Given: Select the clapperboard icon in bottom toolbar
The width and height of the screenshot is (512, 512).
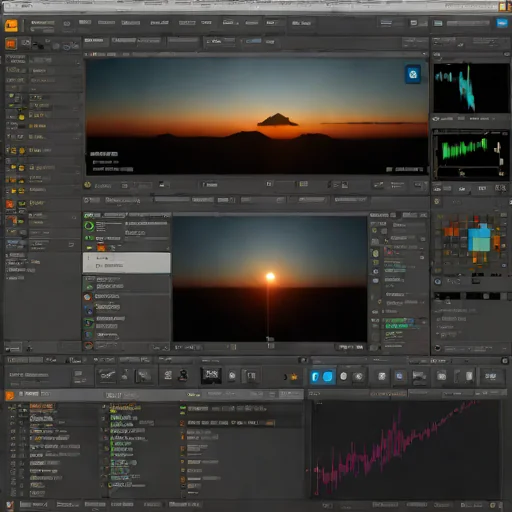Looking at the screenshot, I should 211,376.
